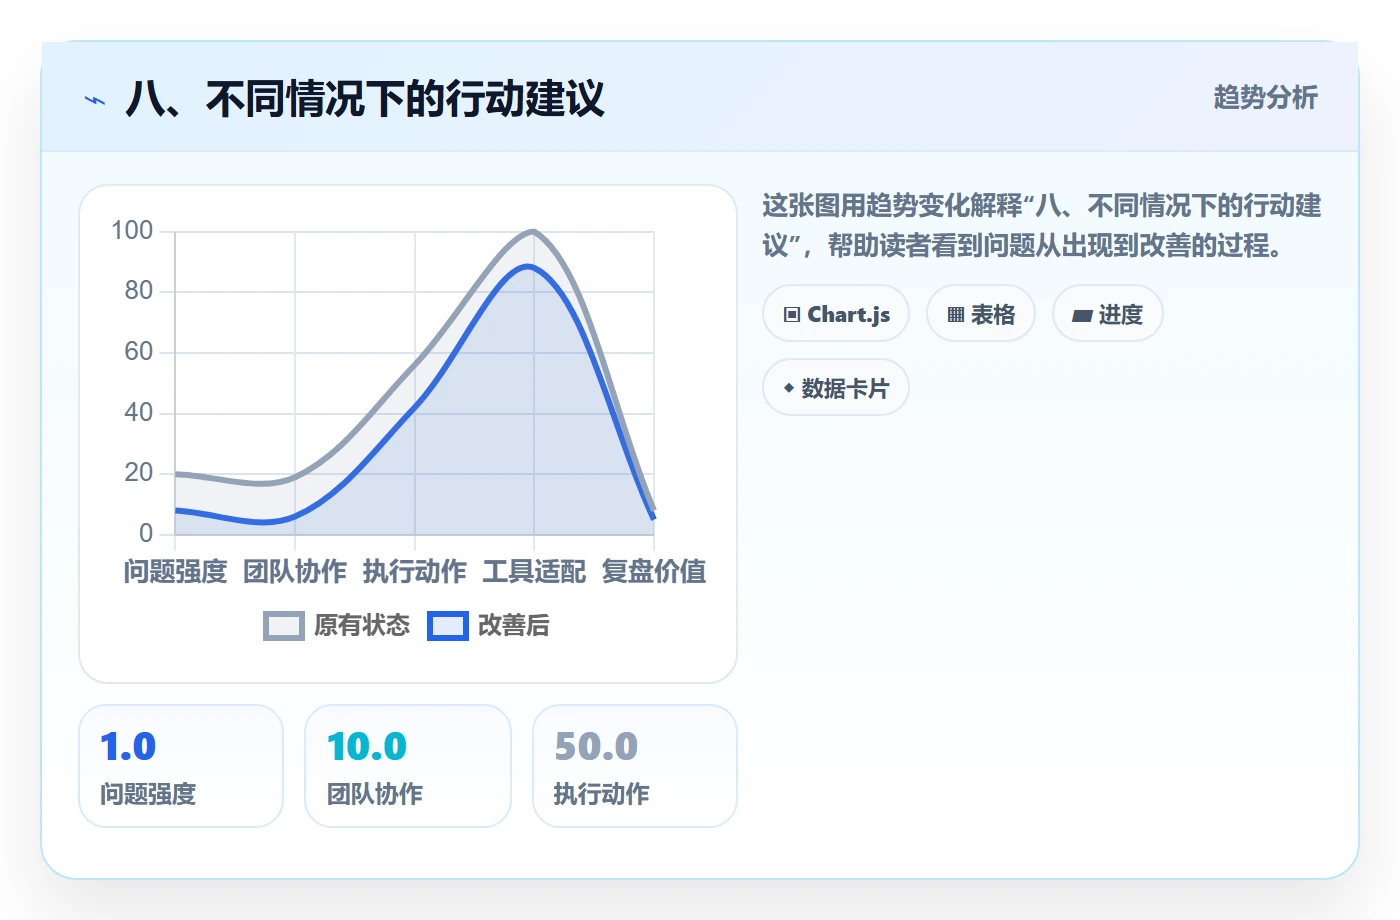Select the 进度 tag
Screen dimensions: 1400x920
point(1108,314)
